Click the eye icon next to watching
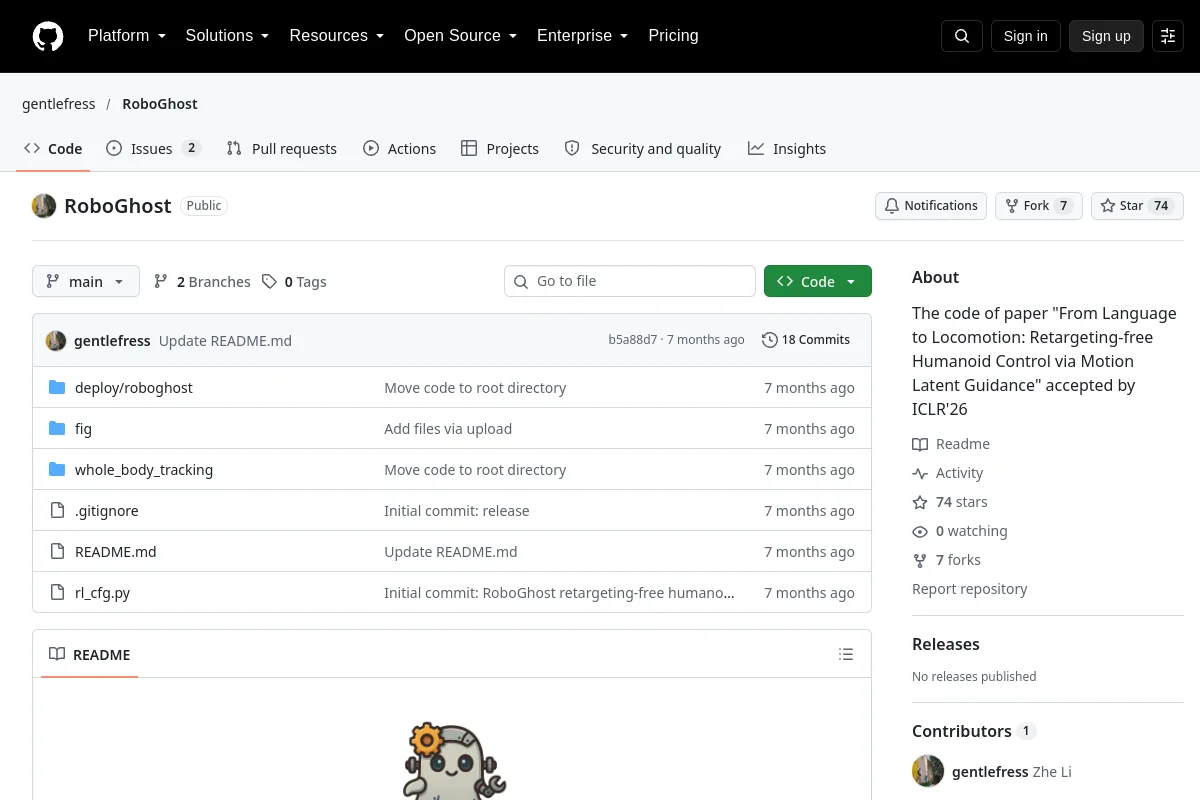 point(920,531)
